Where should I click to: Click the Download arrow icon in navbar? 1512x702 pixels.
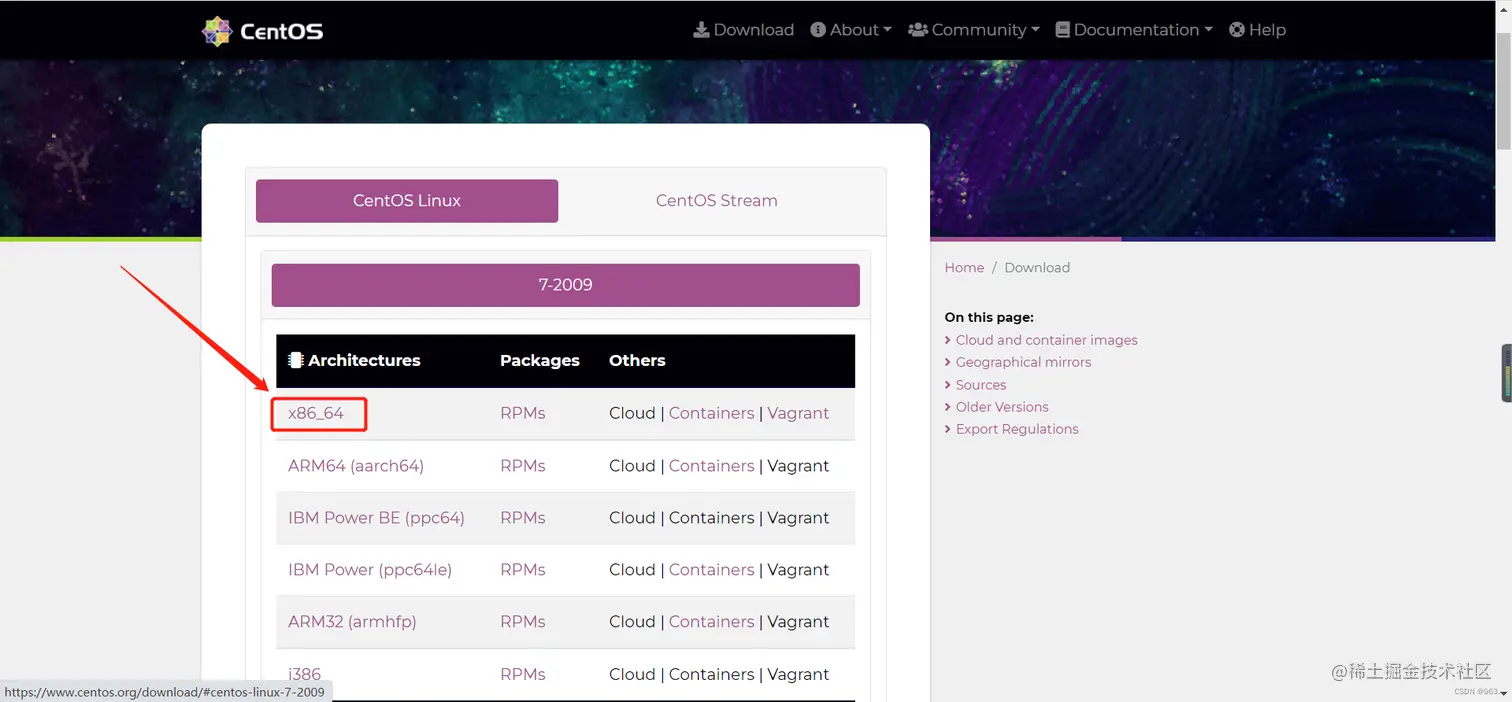(701, 30)
